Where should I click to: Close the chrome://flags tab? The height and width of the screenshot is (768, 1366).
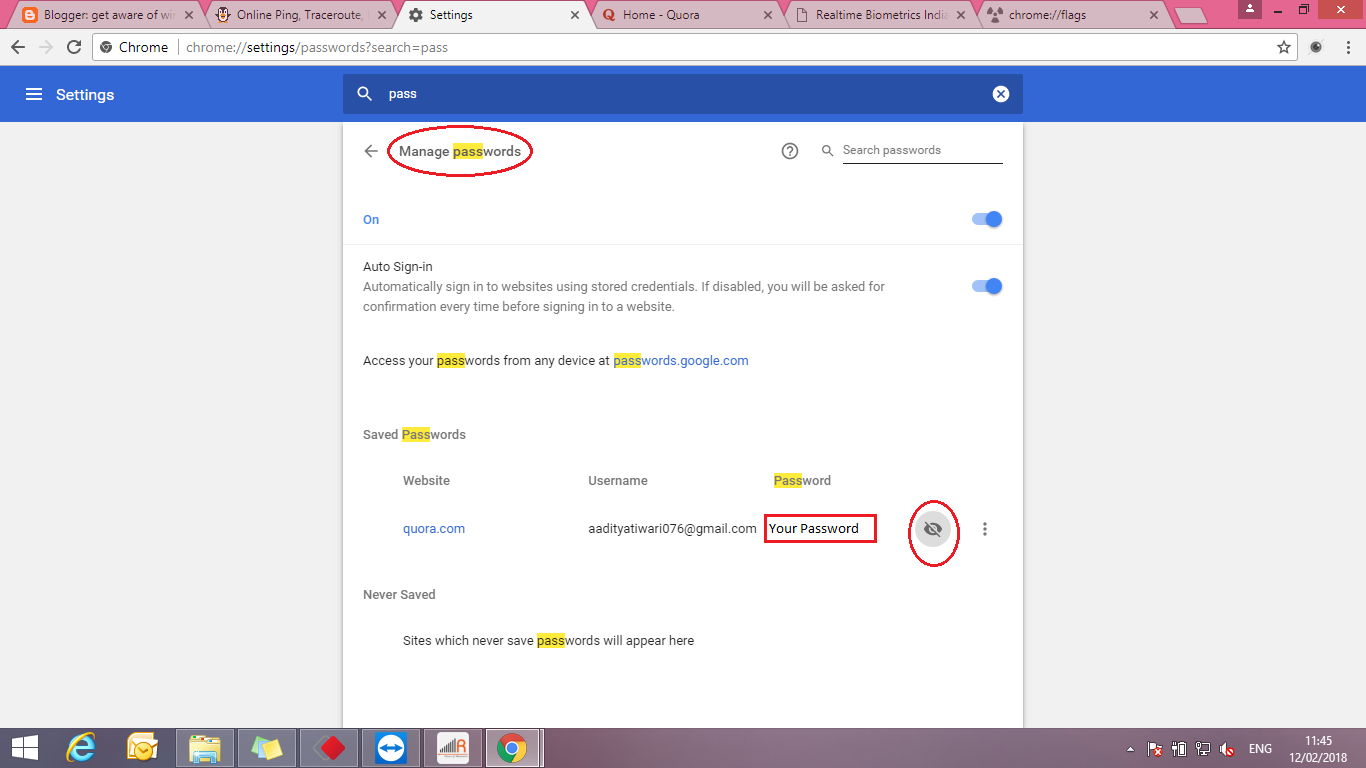[1155, 15]
